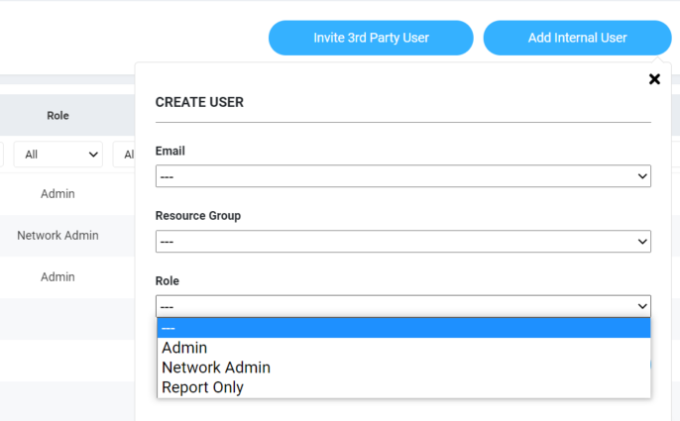This screenshot has width=680, height=421.
Task: Select the Network Admin table row
Action: click(x=58, y=236)
